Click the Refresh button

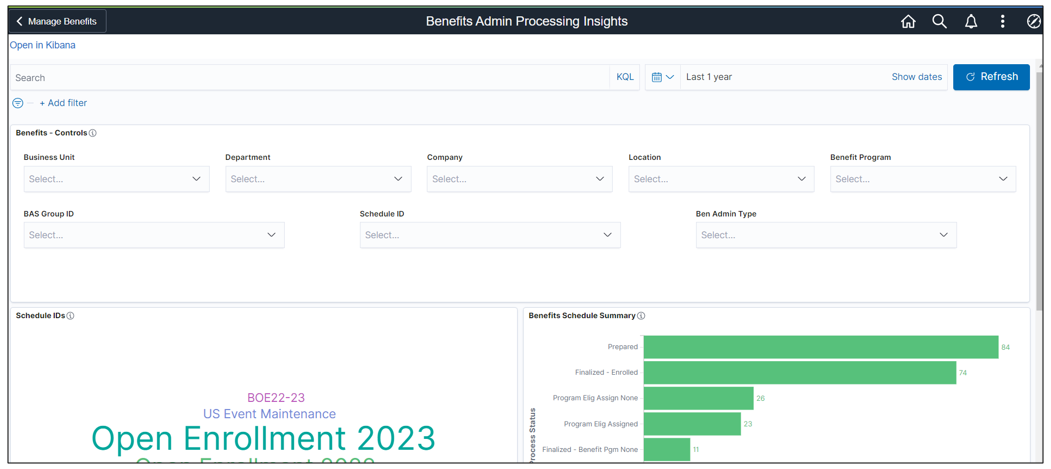990,77
